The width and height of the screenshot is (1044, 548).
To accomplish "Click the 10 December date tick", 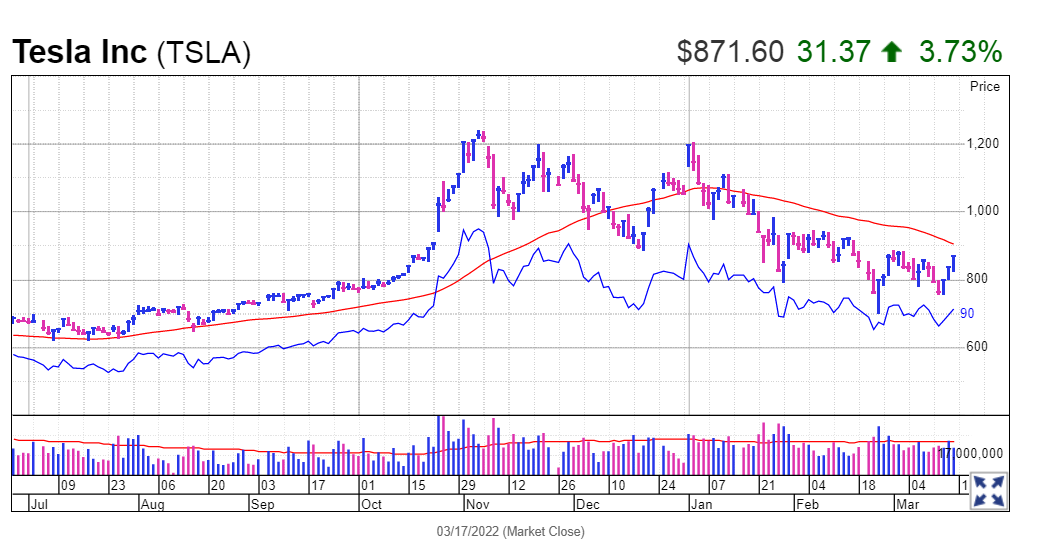I will (618, 485).
